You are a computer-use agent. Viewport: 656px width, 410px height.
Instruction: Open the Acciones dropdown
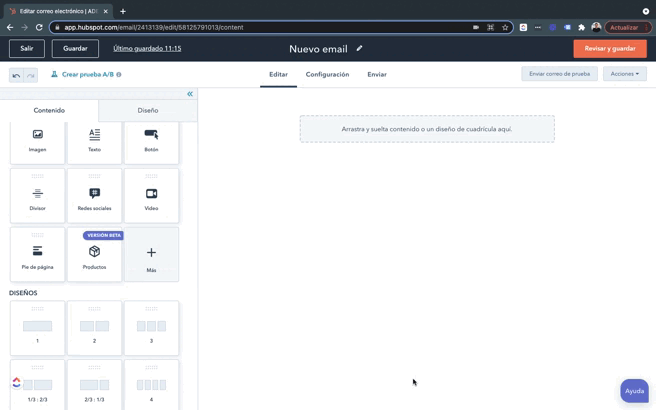[624, 74]
